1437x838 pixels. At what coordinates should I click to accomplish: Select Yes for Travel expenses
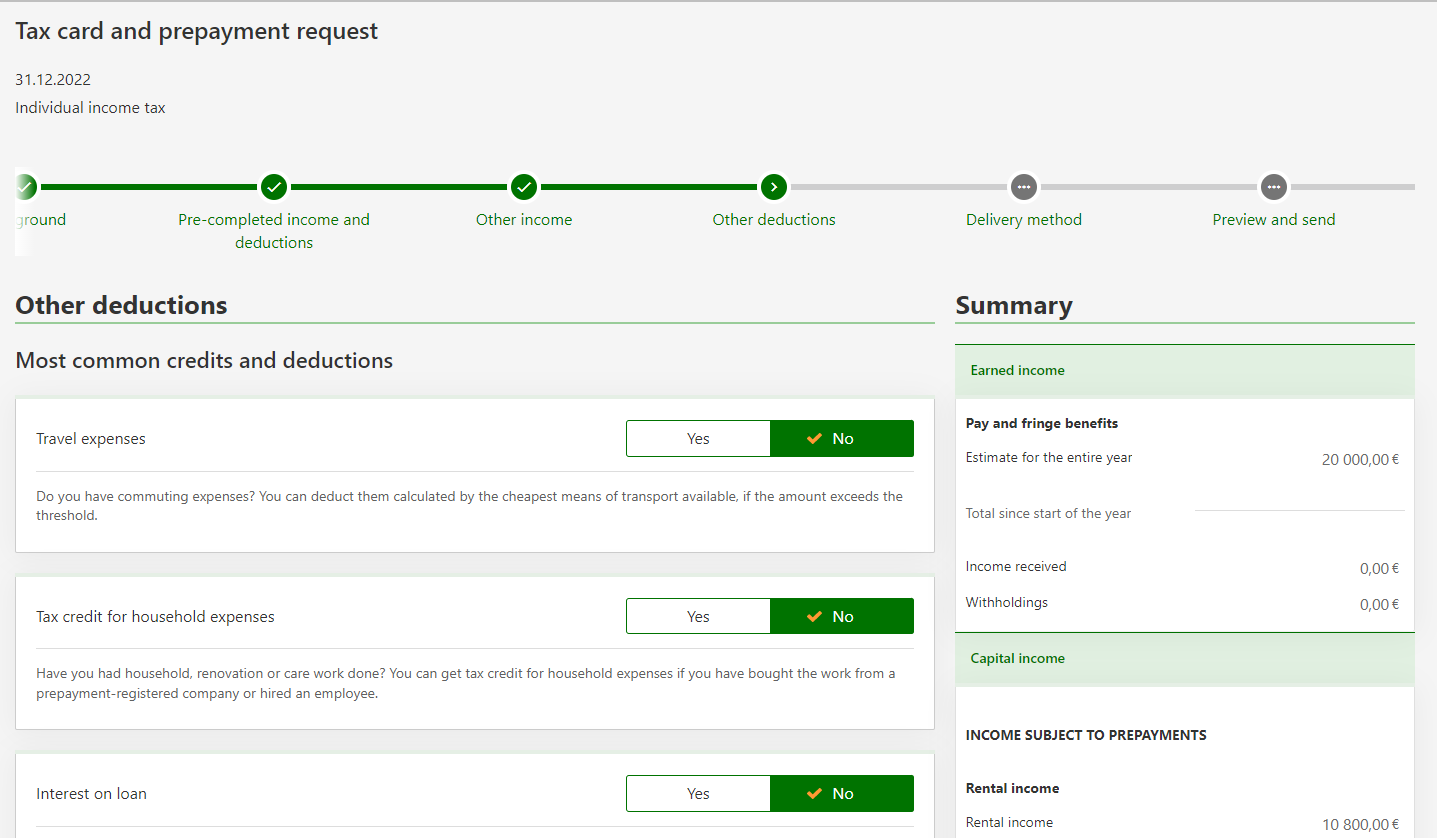[698, 439]
